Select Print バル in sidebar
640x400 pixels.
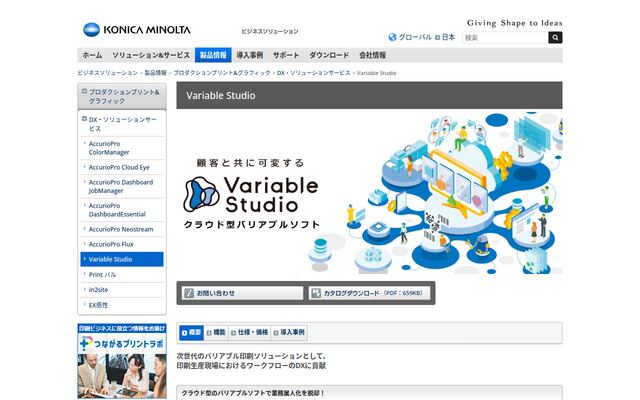click(122, 274)
